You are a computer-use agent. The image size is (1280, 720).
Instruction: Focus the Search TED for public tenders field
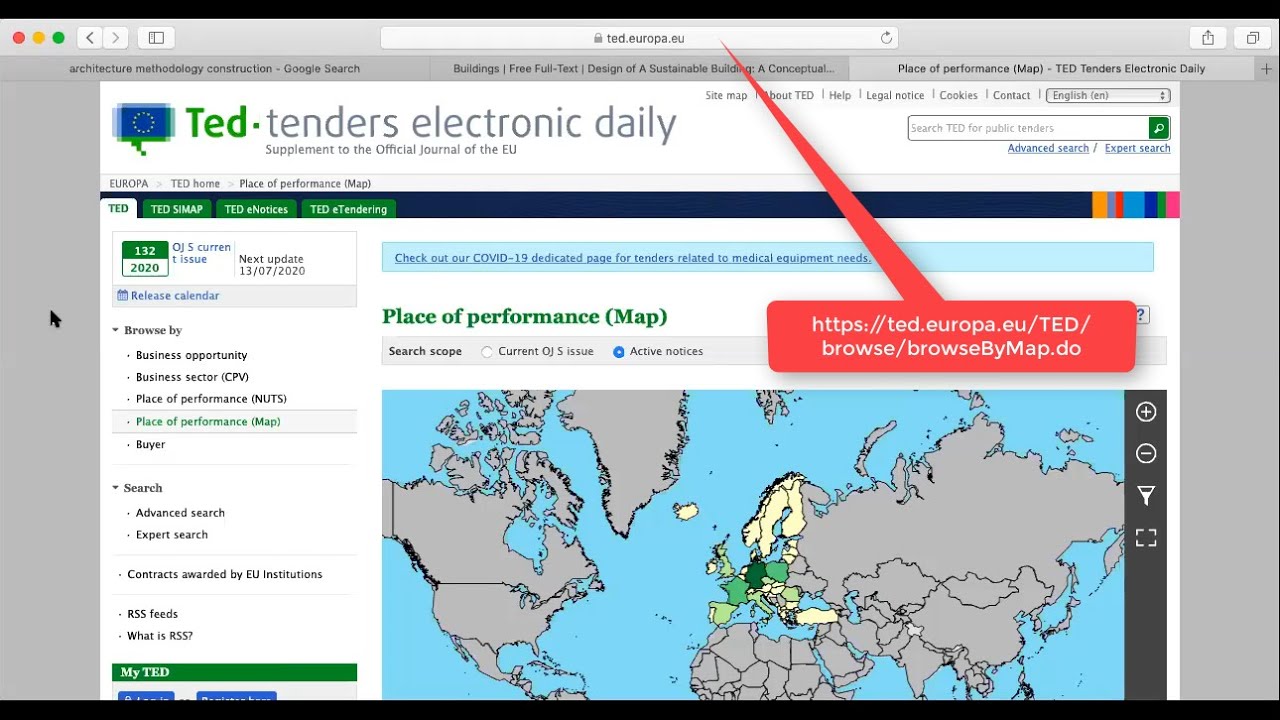(1028, 128)
